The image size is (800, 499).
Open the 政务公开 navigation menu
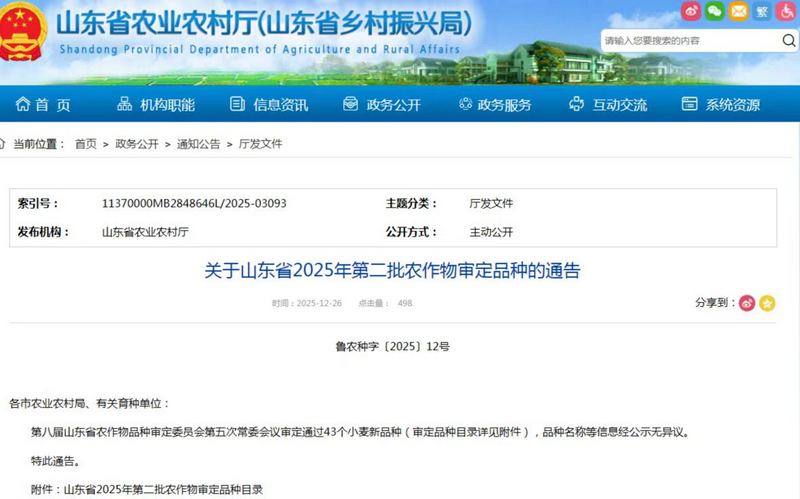(x=382, y=104)
